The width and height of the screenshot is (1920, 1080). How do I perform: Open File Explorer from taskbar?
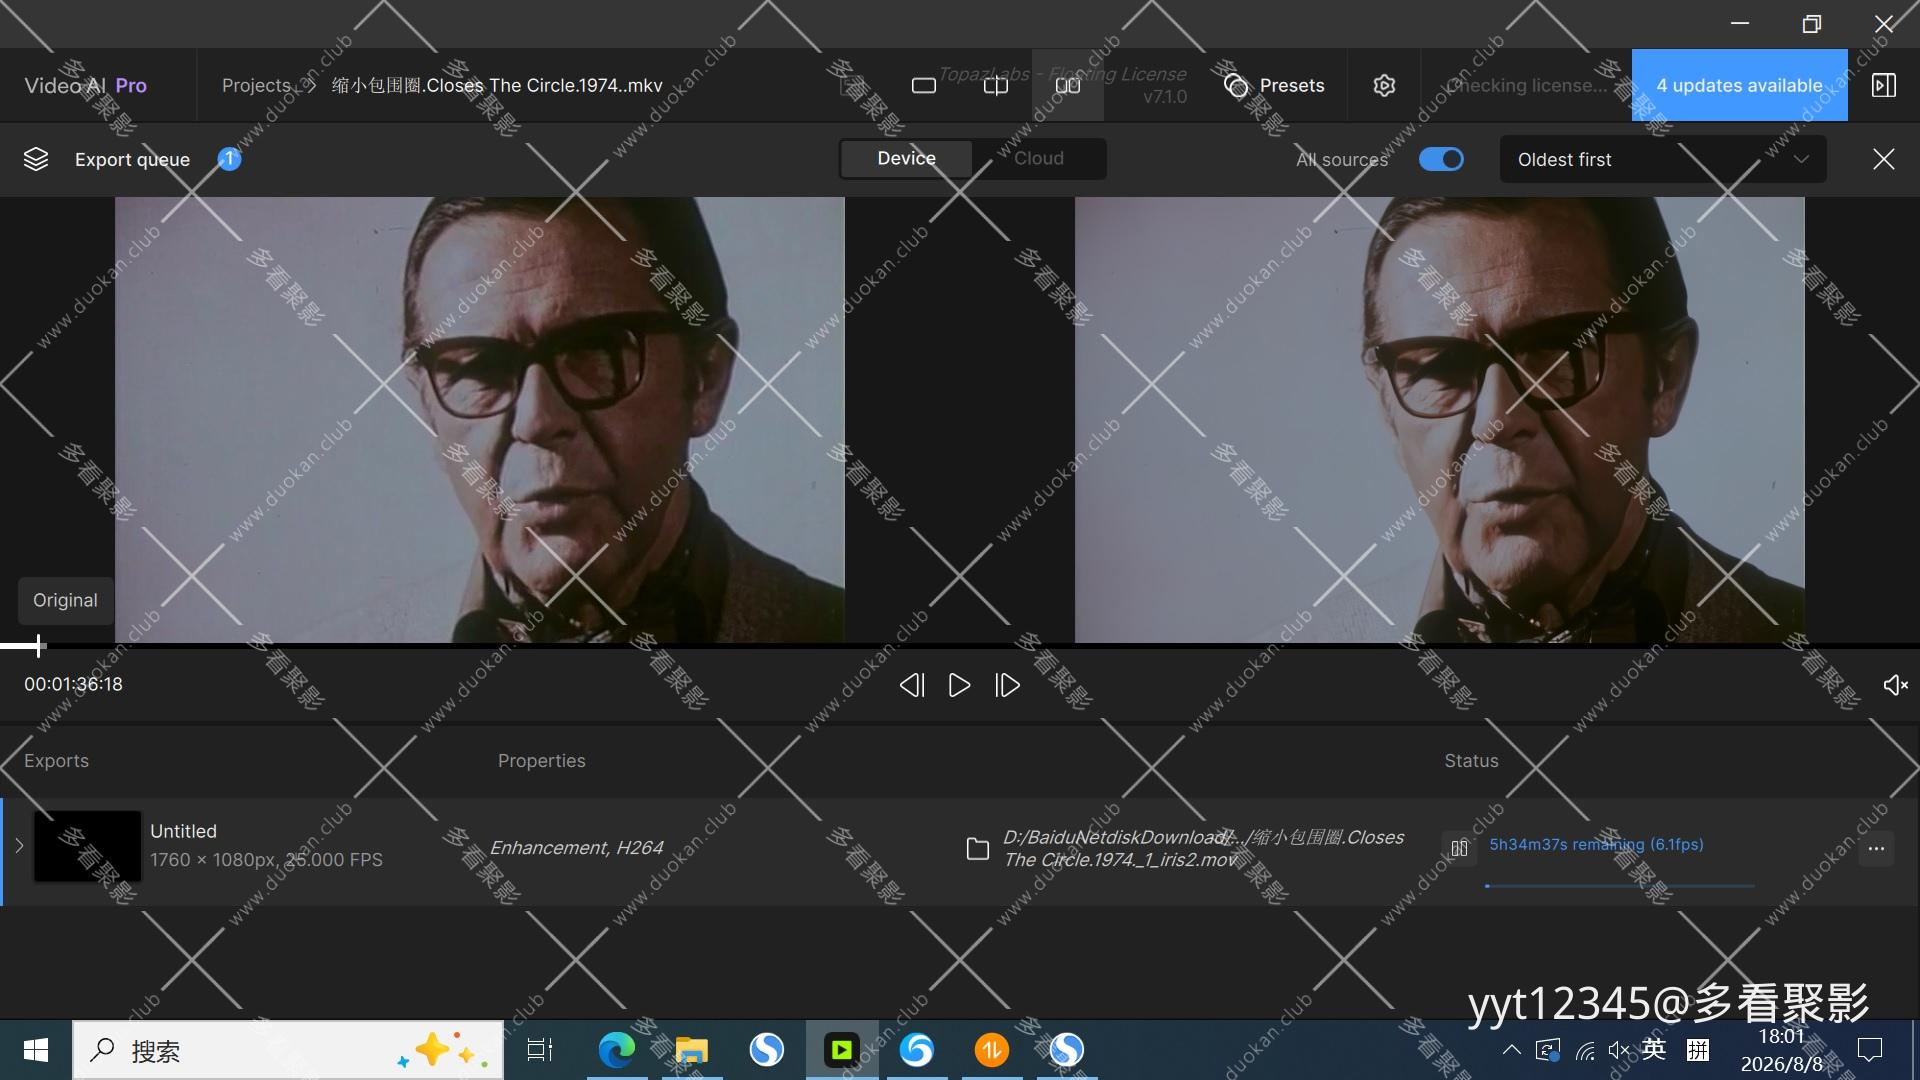click(x=692, y=1050)
